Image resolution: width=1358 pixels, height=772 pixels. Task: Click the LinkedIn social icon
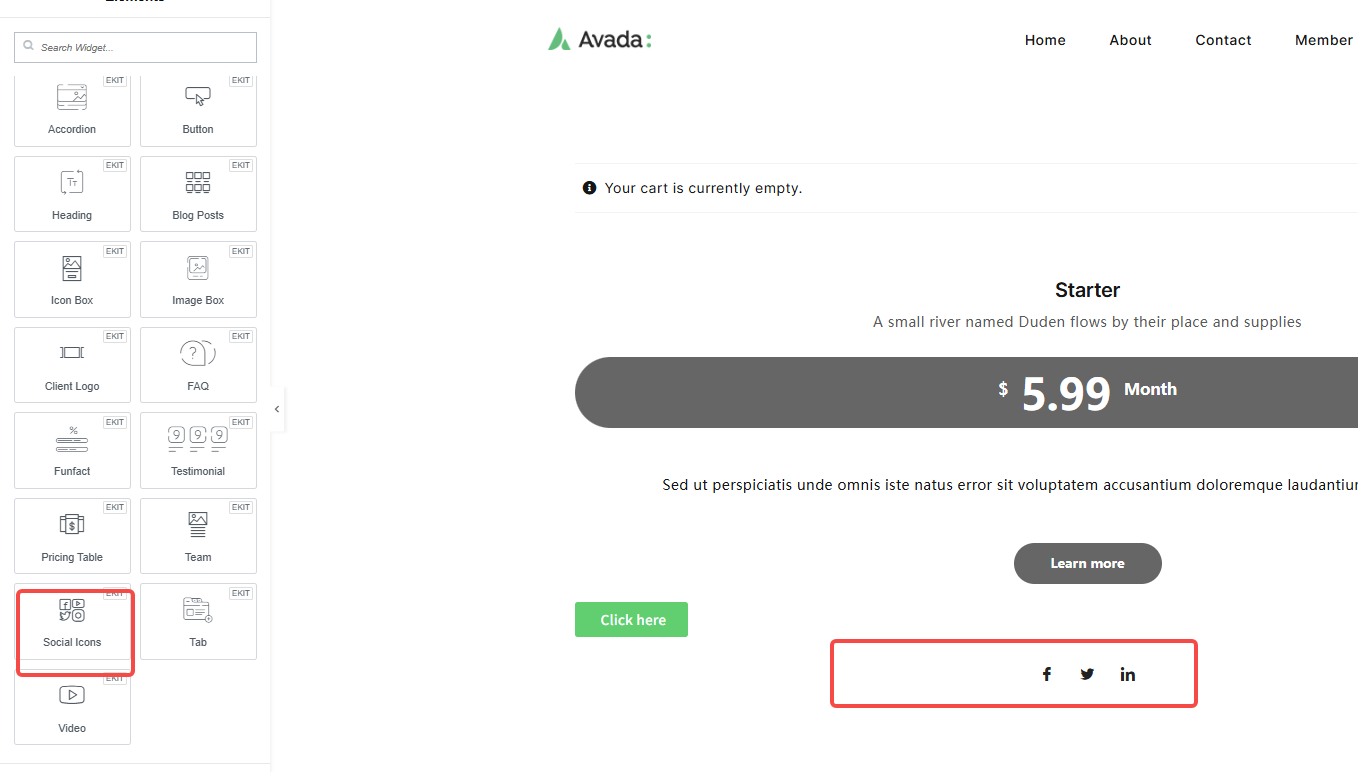click(1127, 673)
